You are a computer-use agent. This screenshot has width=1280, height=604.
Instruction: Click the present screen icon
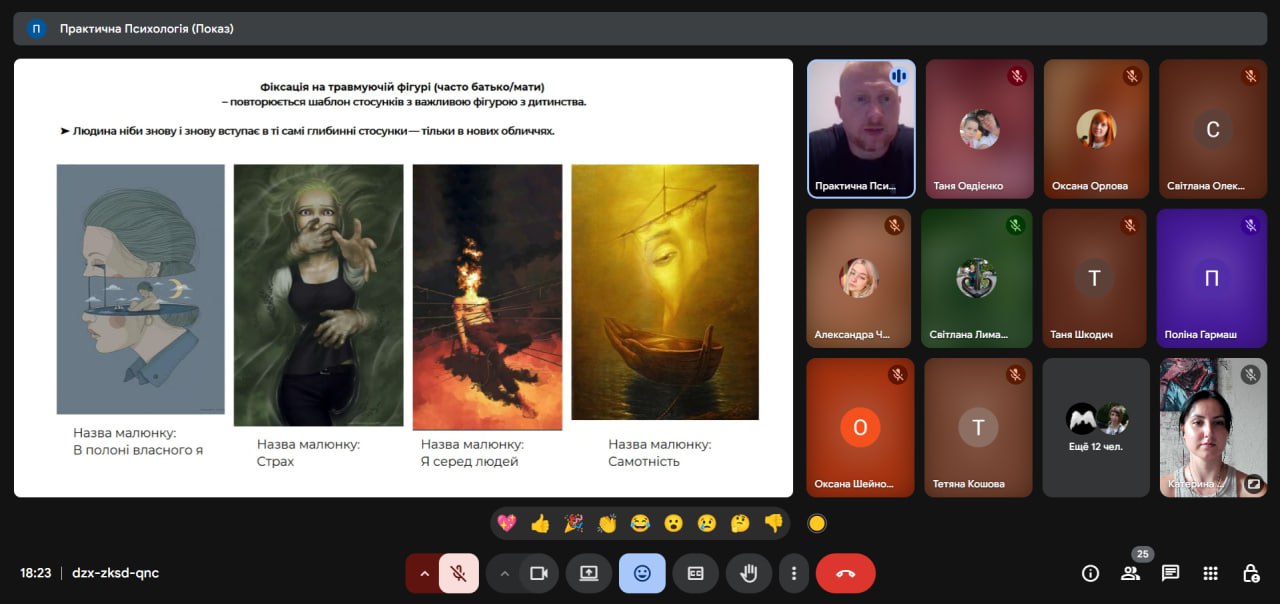tap(589, 573)
